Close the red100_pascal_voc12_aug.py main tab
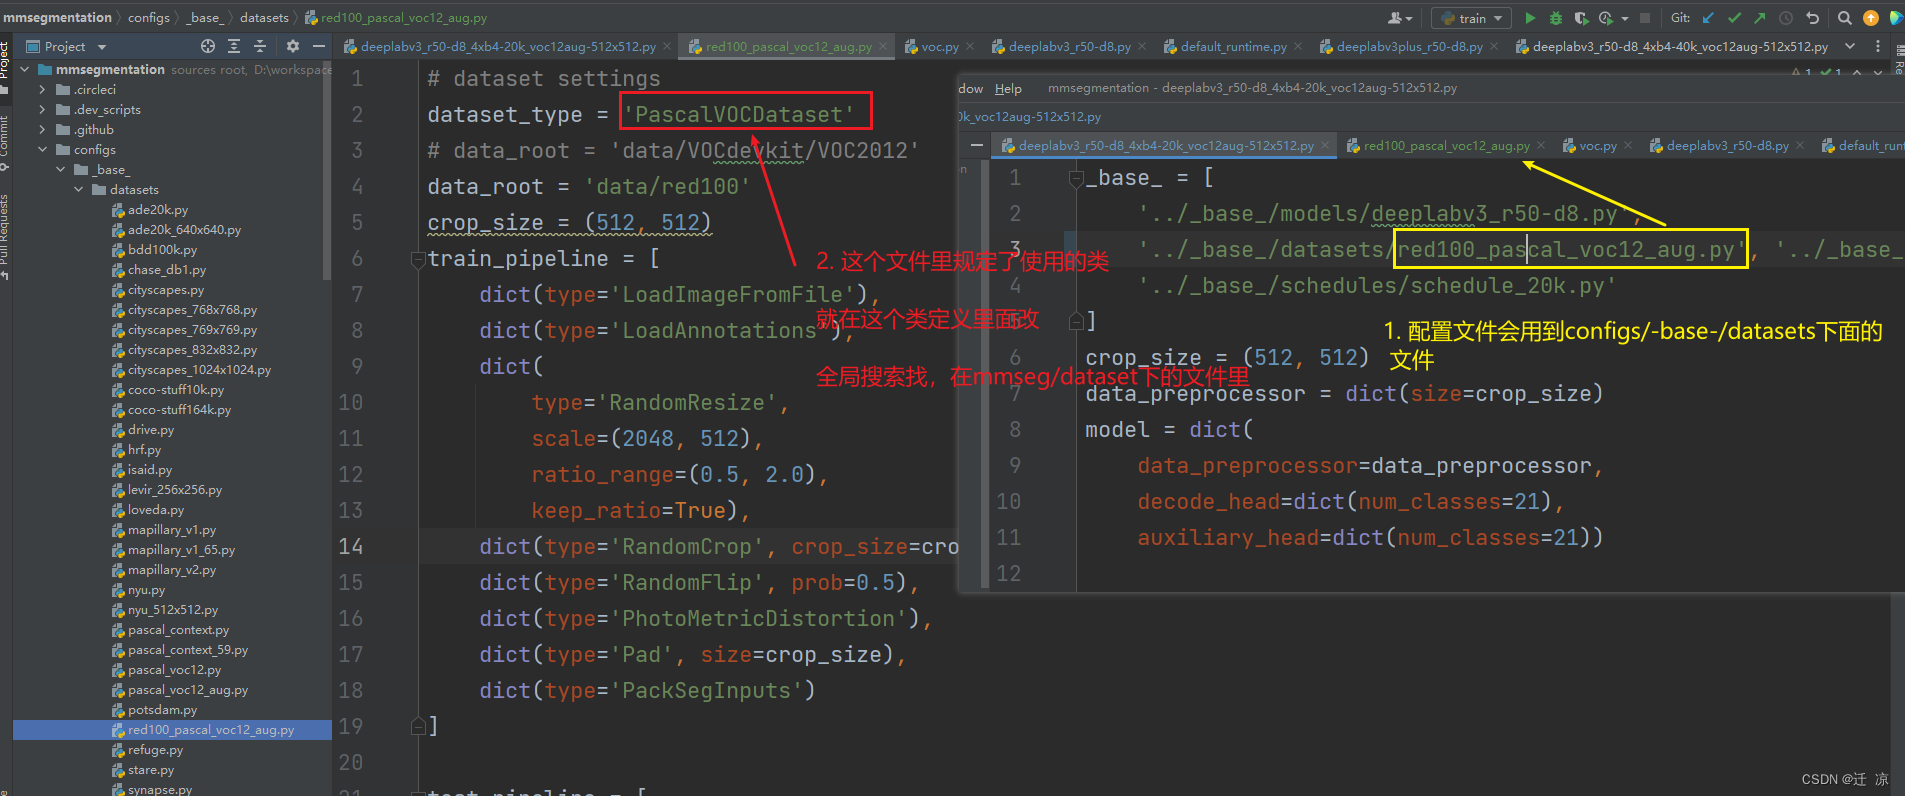Screen dimensions: 1905x796 coord(883,46)
